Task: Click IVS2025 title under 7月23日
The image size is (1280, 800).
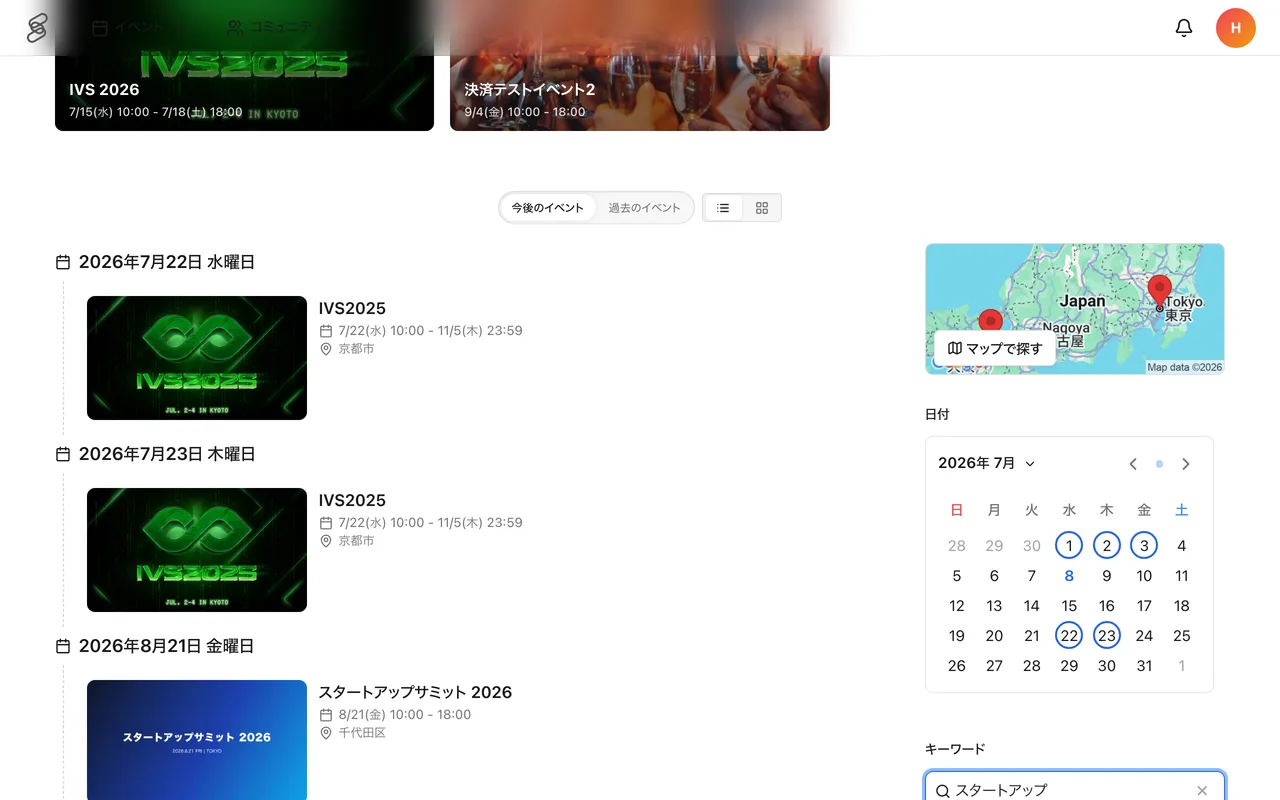Action: (352, 501)
